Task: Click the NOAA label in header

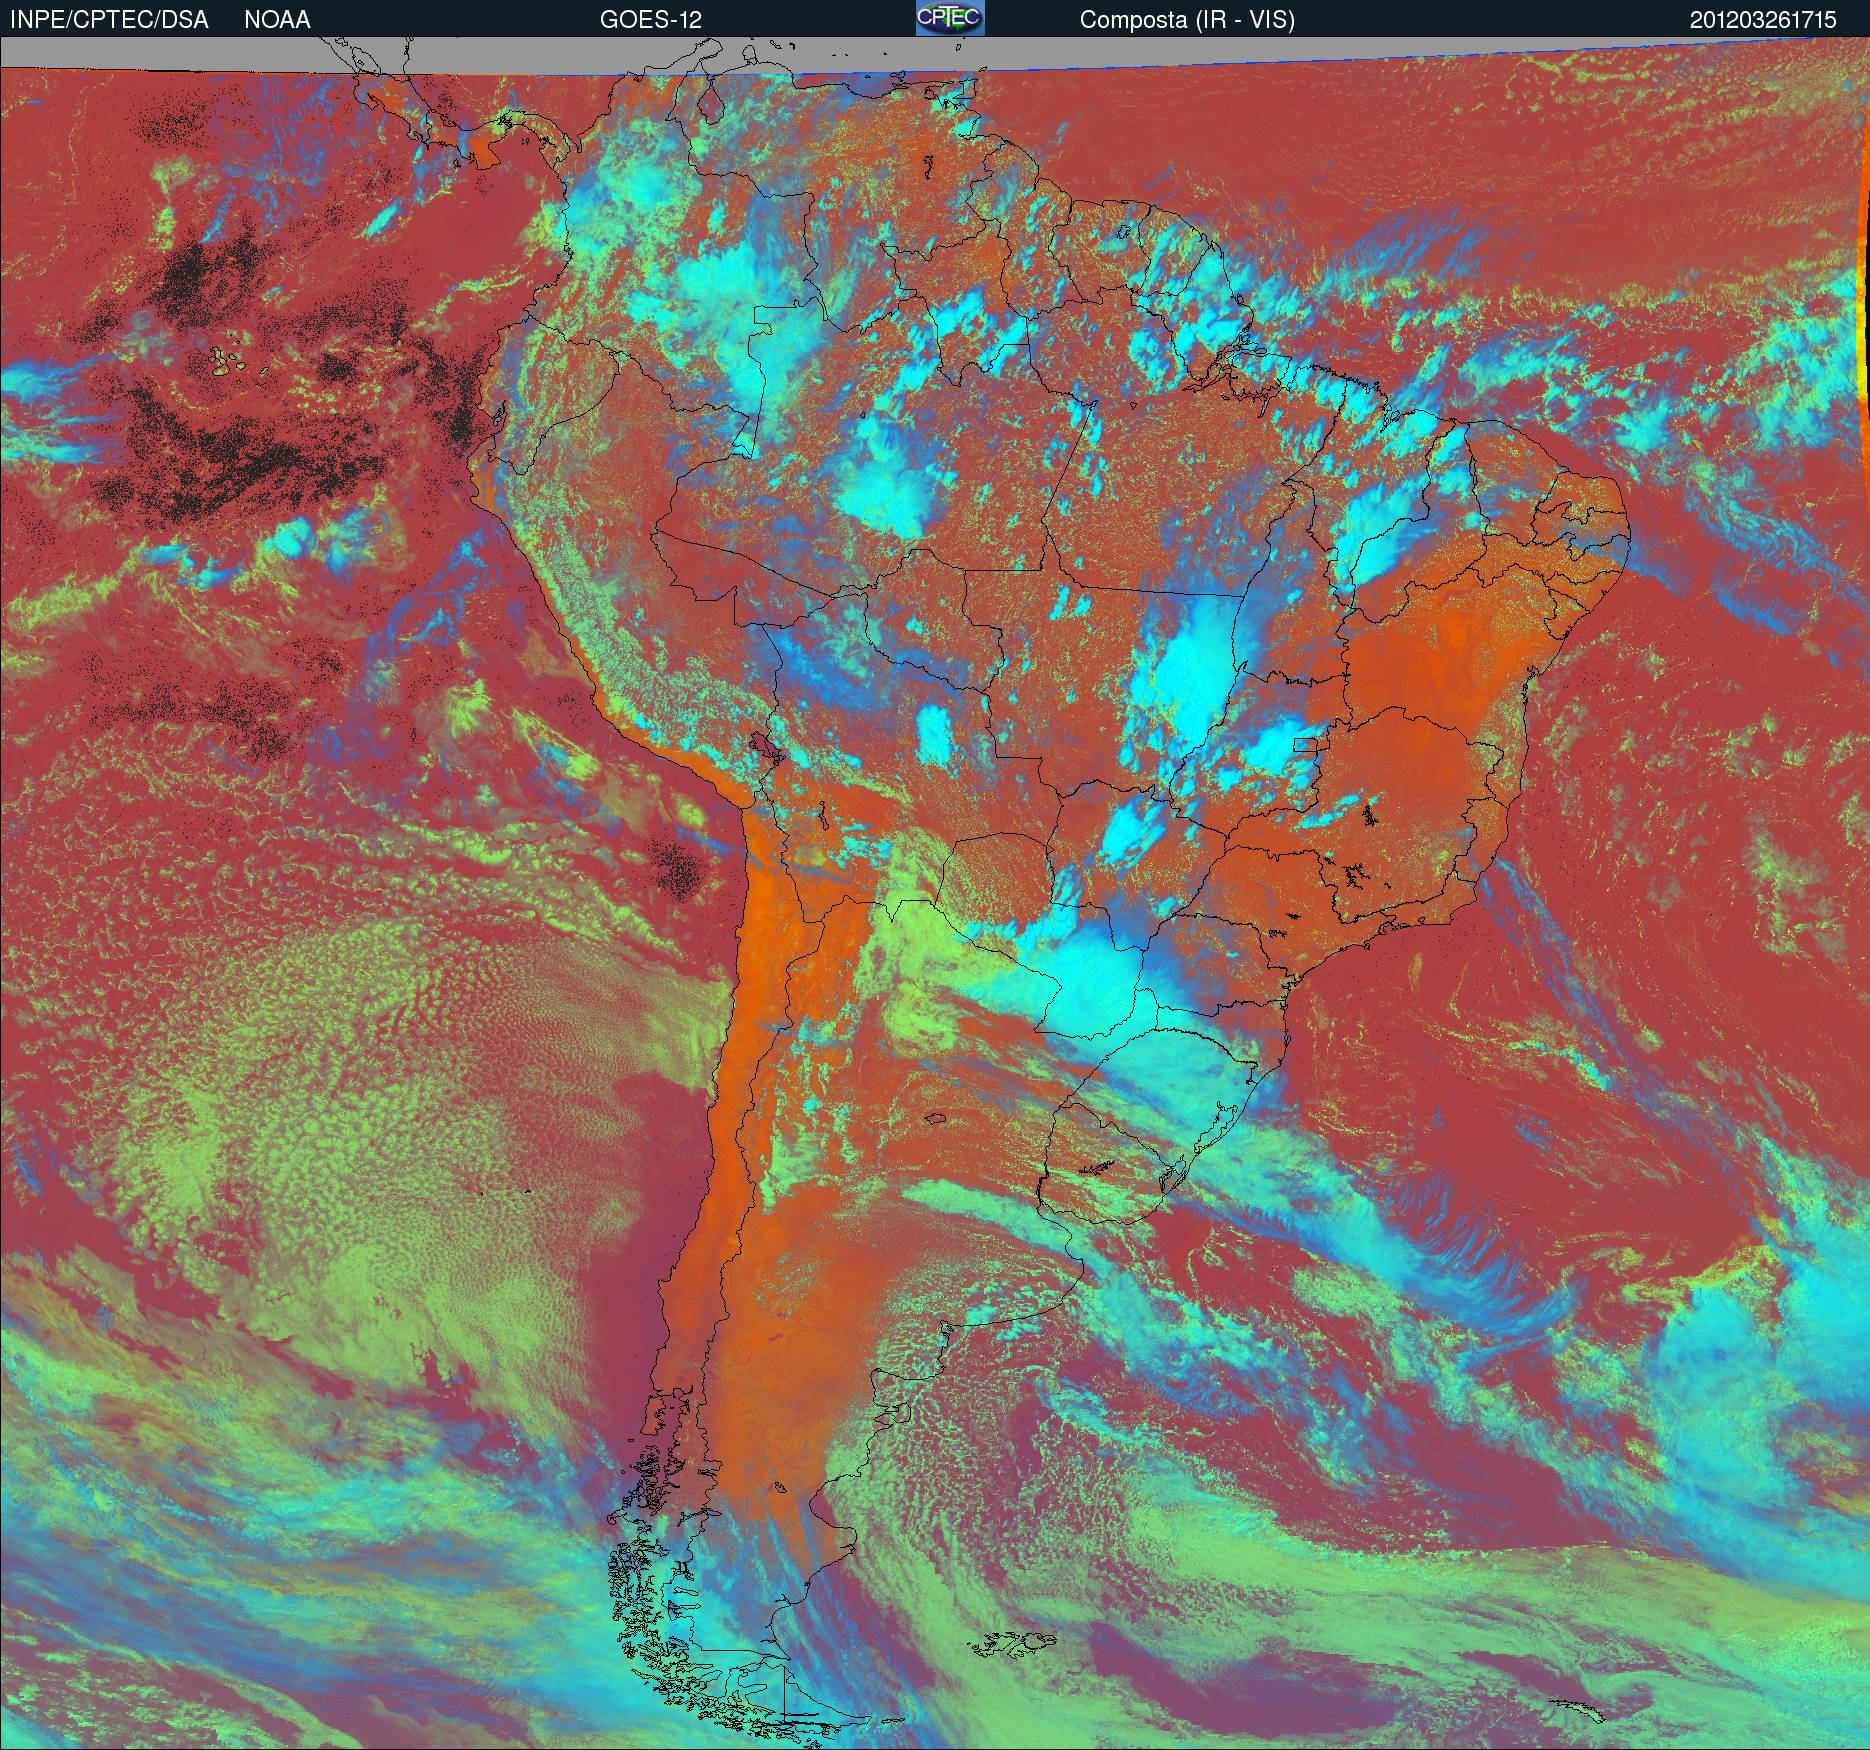Action: [277, 20]
